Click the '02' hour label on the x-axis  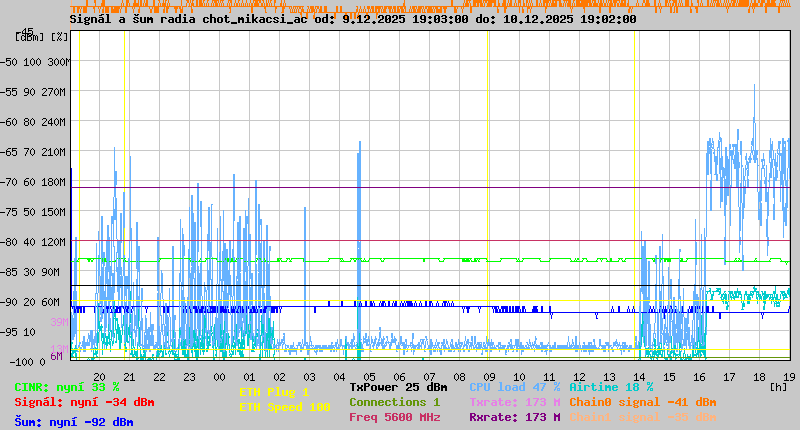(280, 377)
